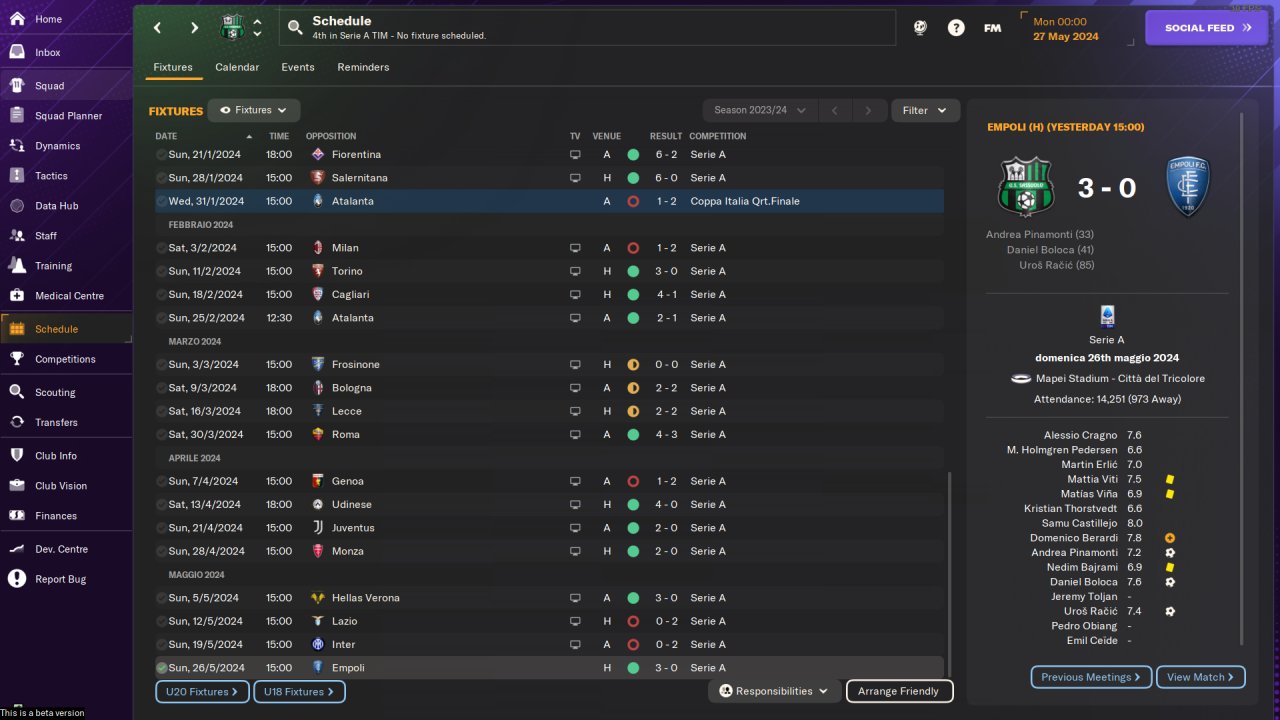Tick the checkbox for Roma fixture 30/3/2024

pos(161,435)
